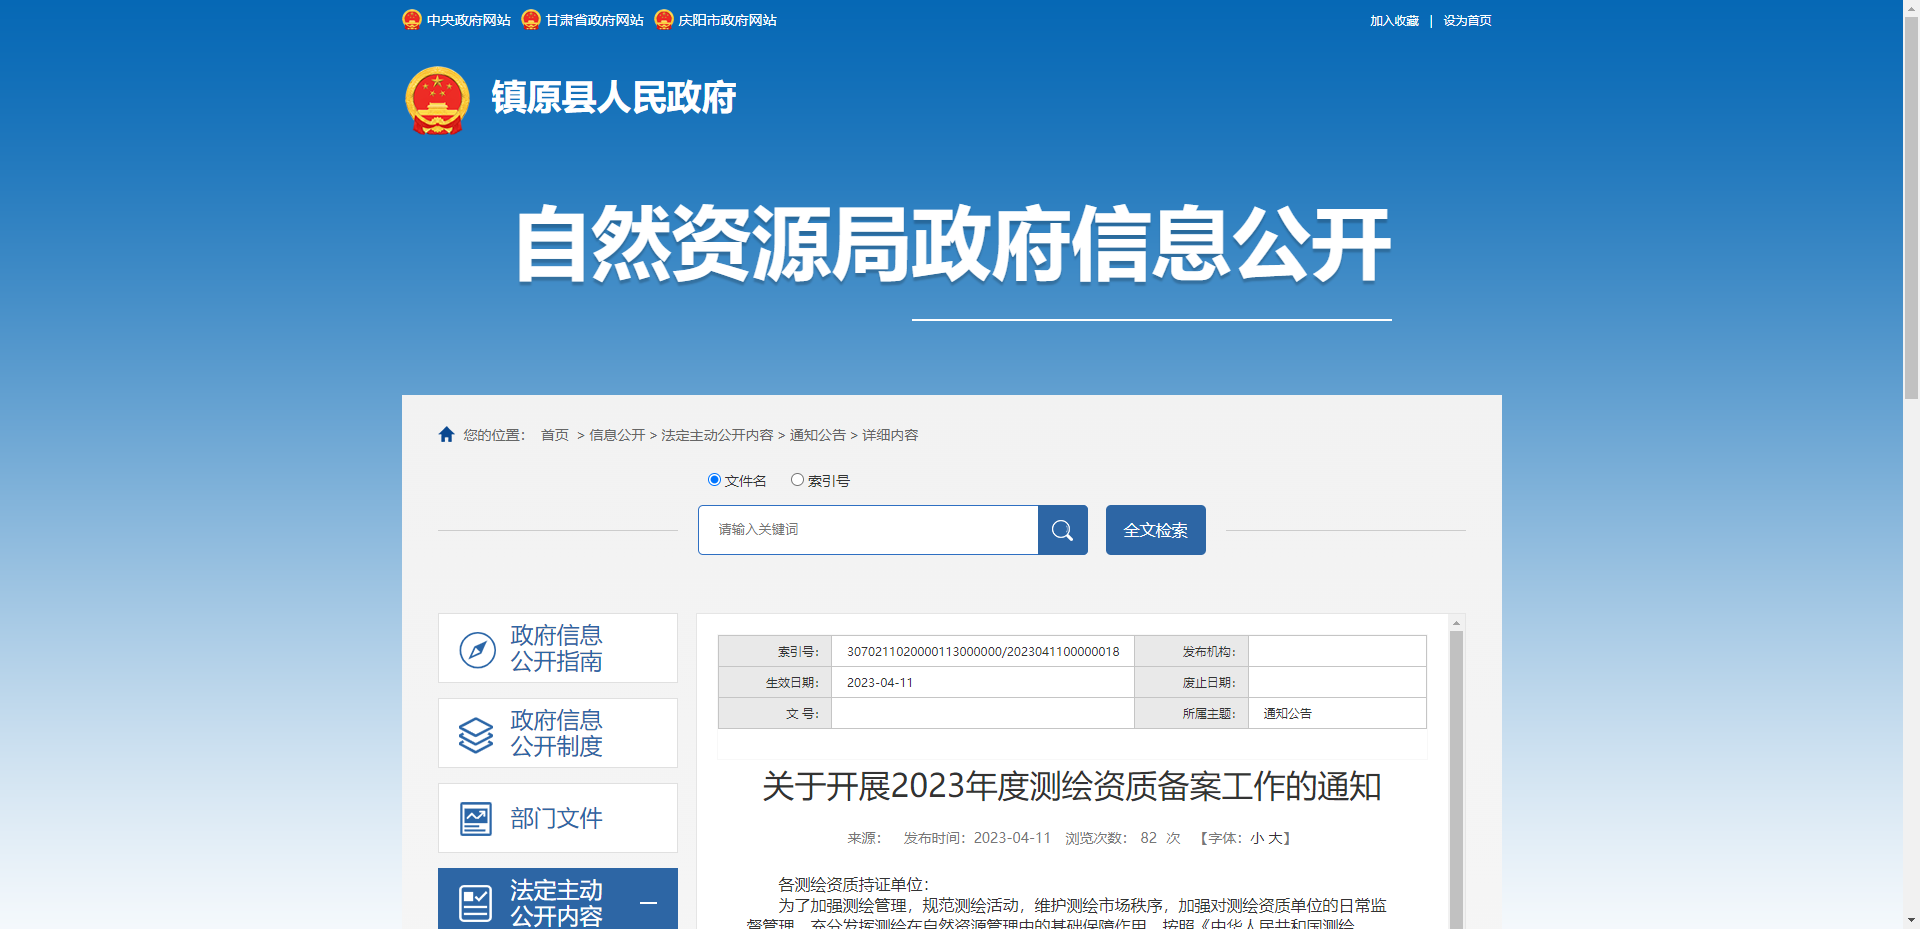The width and height of the screenshot is (1920, 929).
Task: Select the 索引号 radio button
Action: (x=796, y=480)
